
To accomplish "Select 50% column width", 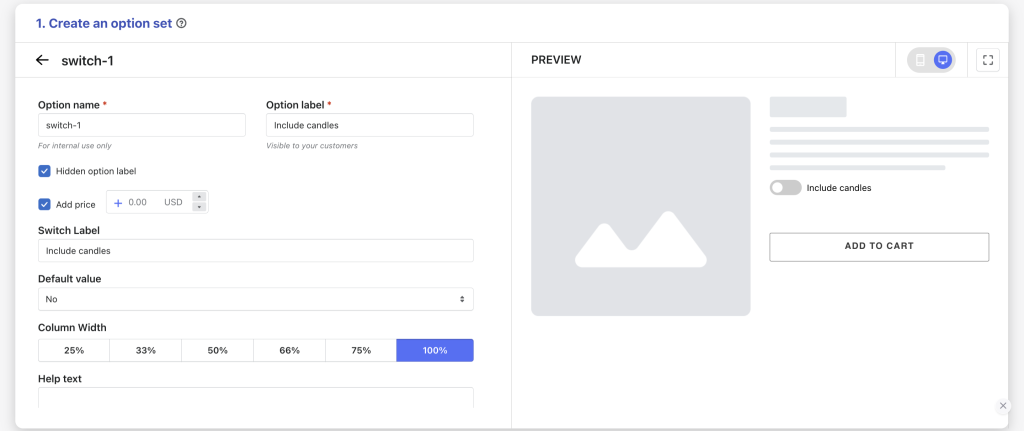I will click(217, 351).
